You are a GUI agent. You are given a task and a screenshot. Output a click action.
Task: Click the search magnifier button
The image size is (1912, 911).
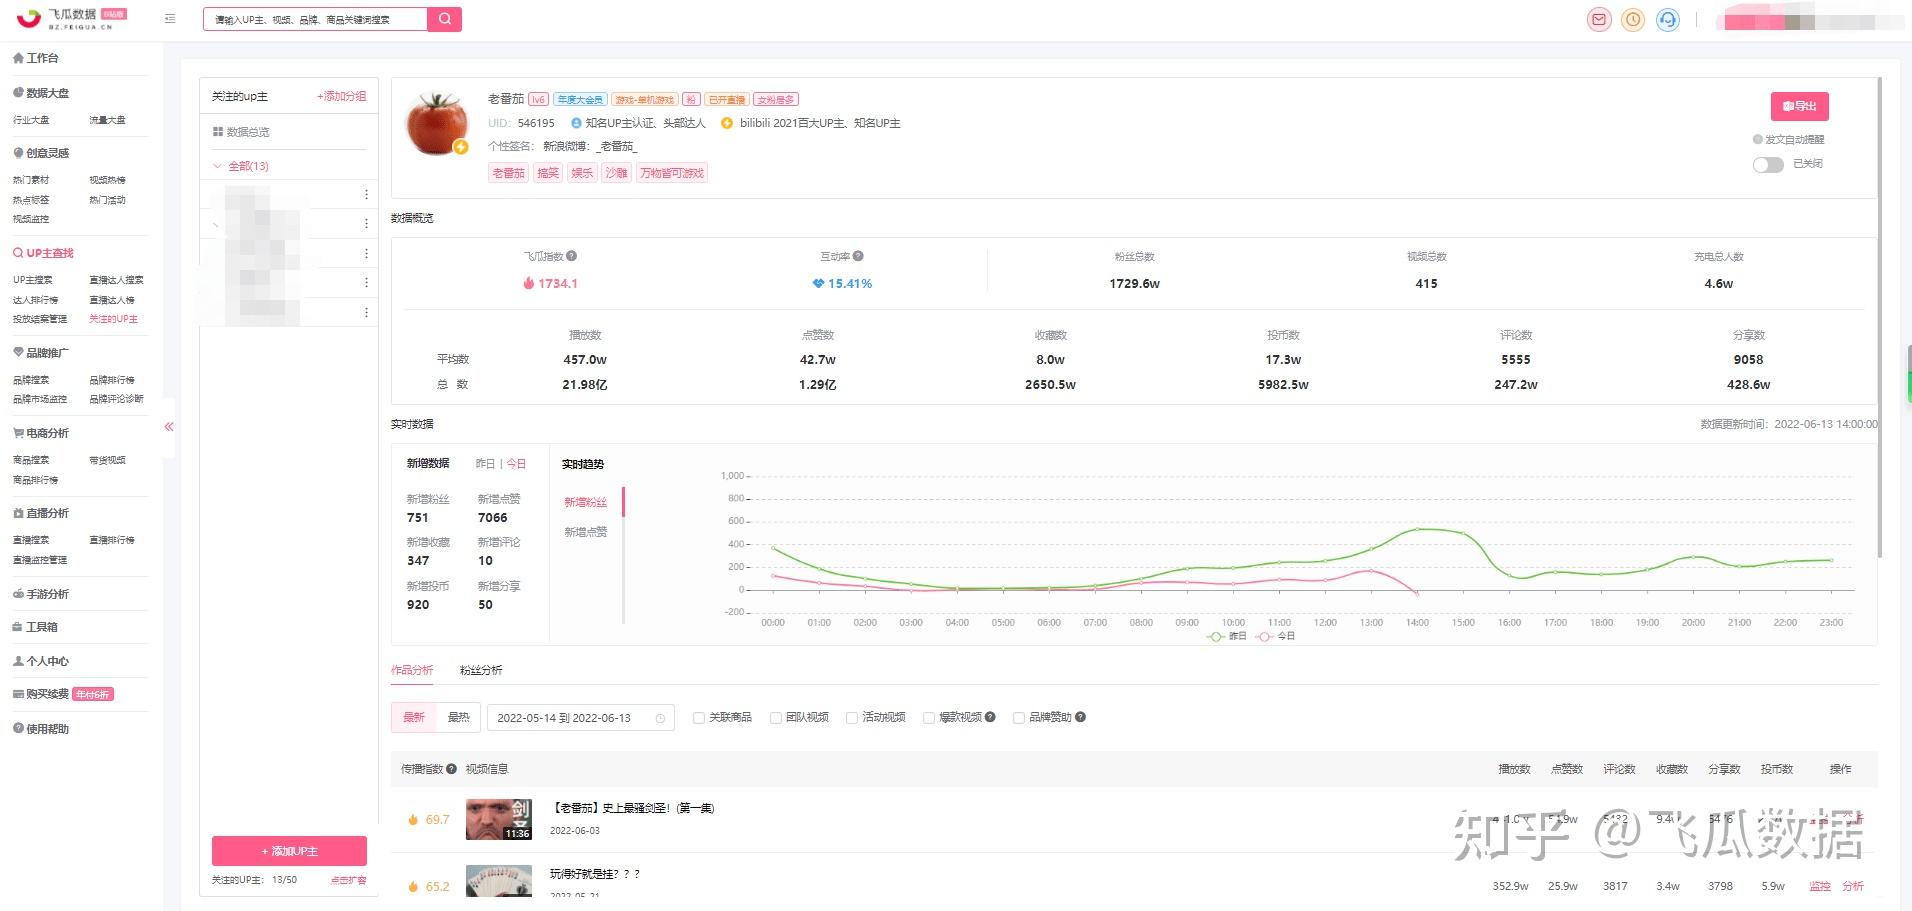(x=444, y=19)
